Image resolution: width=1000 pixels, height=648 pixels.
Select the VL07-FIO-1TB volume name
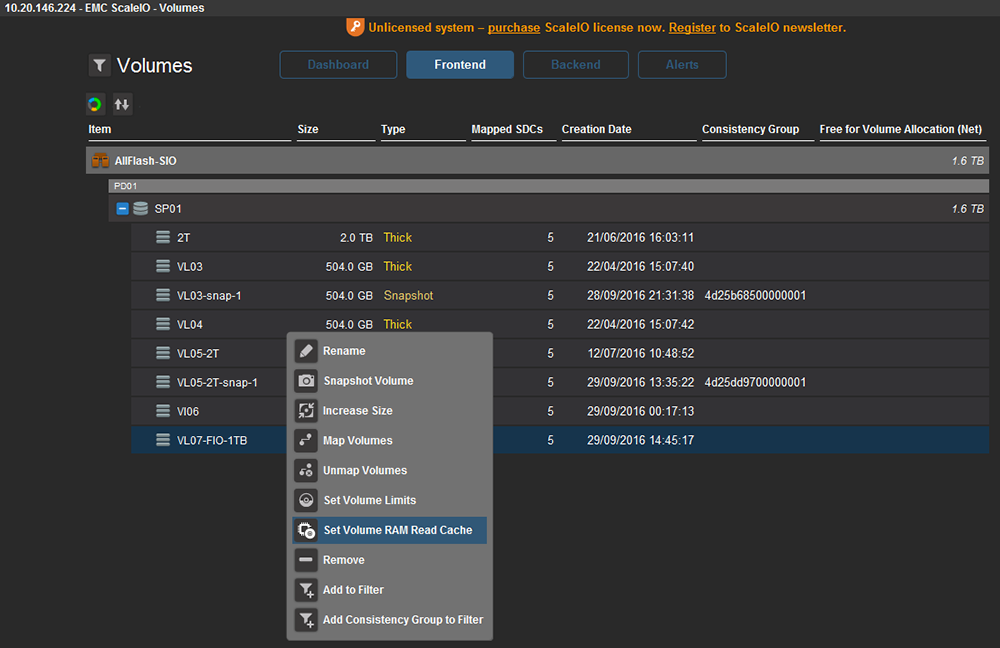click(x=212, y=440)
